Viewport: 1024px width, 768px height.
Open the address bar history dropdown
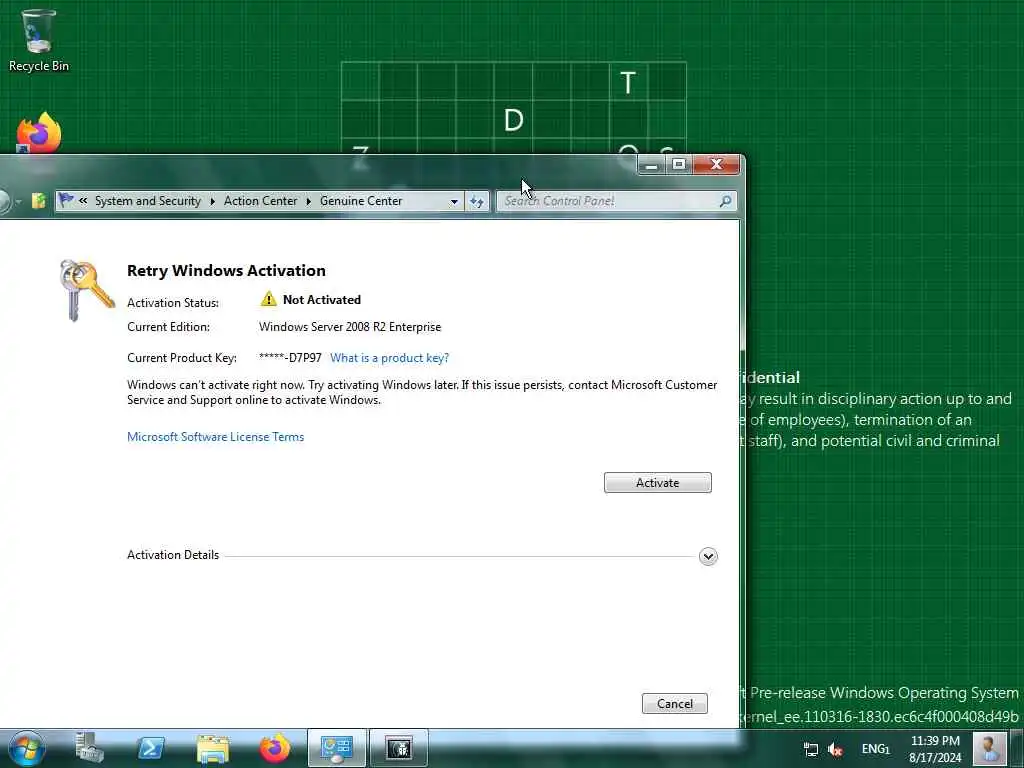point(454,202)
